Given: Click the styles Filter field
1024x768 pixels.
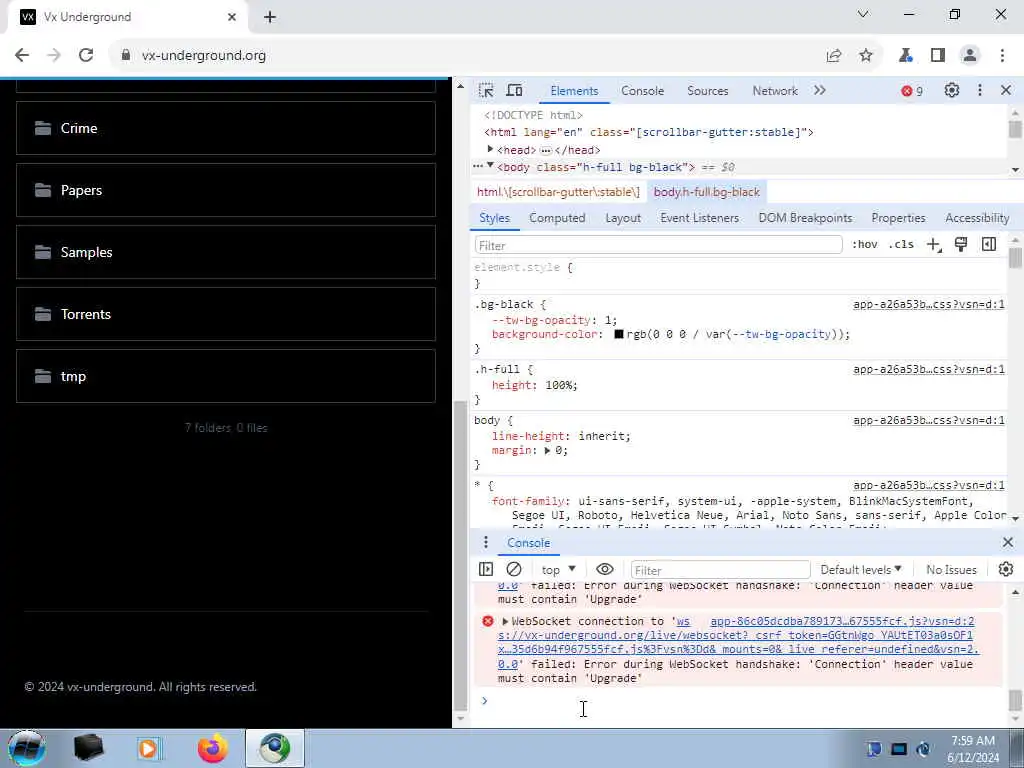Looking at the screenshot, I should tap(658, 245).
